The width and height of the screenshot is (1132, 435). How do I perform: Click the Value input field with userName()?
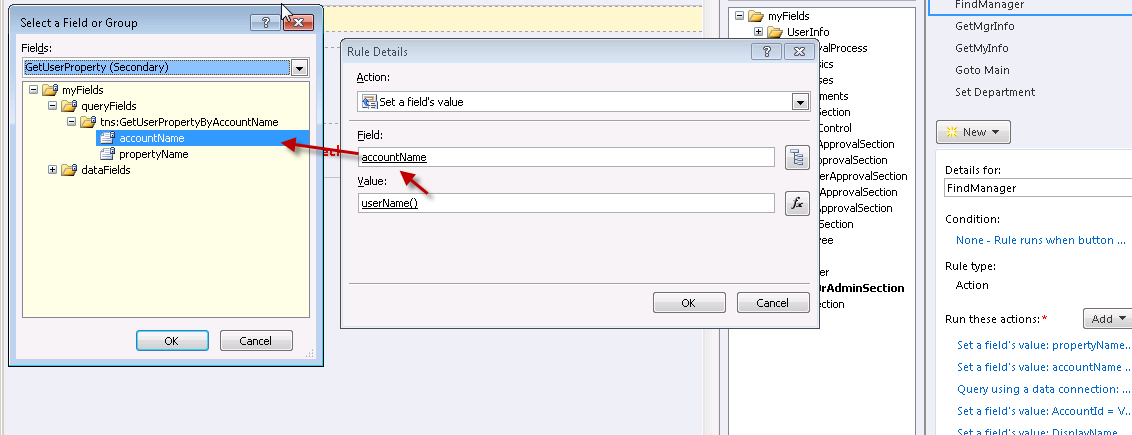566,204
